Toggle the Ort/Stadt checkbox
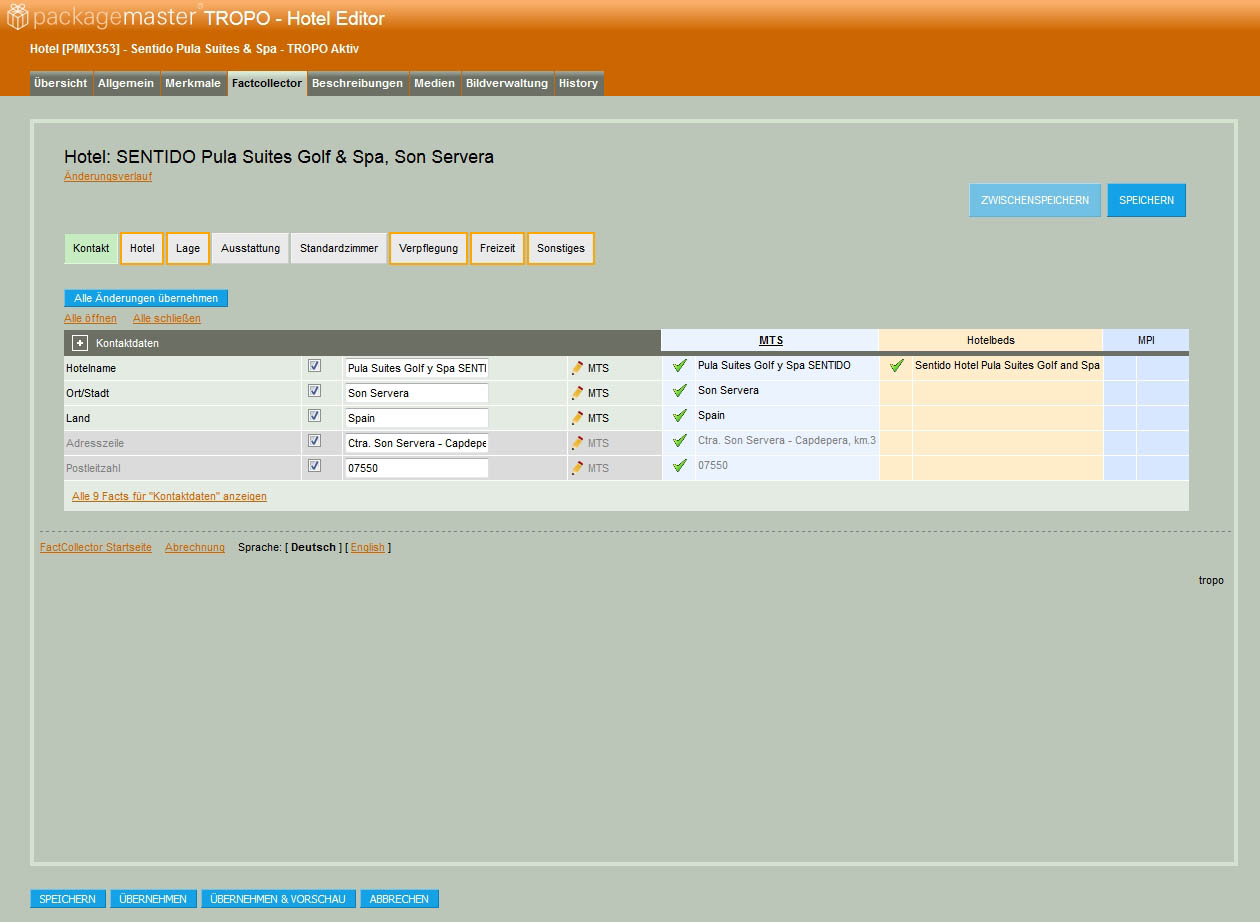The width and height of the screenshot is (1260, 922). coord(314,391)
